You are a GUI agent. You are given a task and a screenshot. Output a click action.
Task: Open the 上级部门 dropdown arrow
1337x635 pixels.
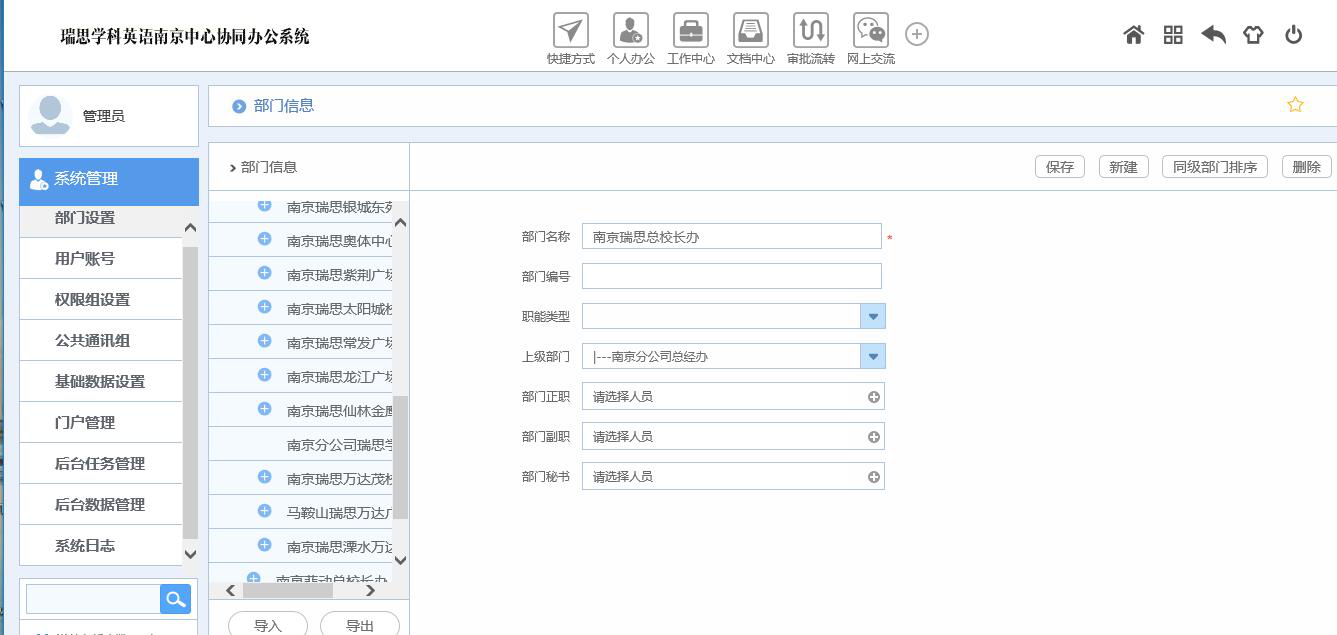pos(872,356)
